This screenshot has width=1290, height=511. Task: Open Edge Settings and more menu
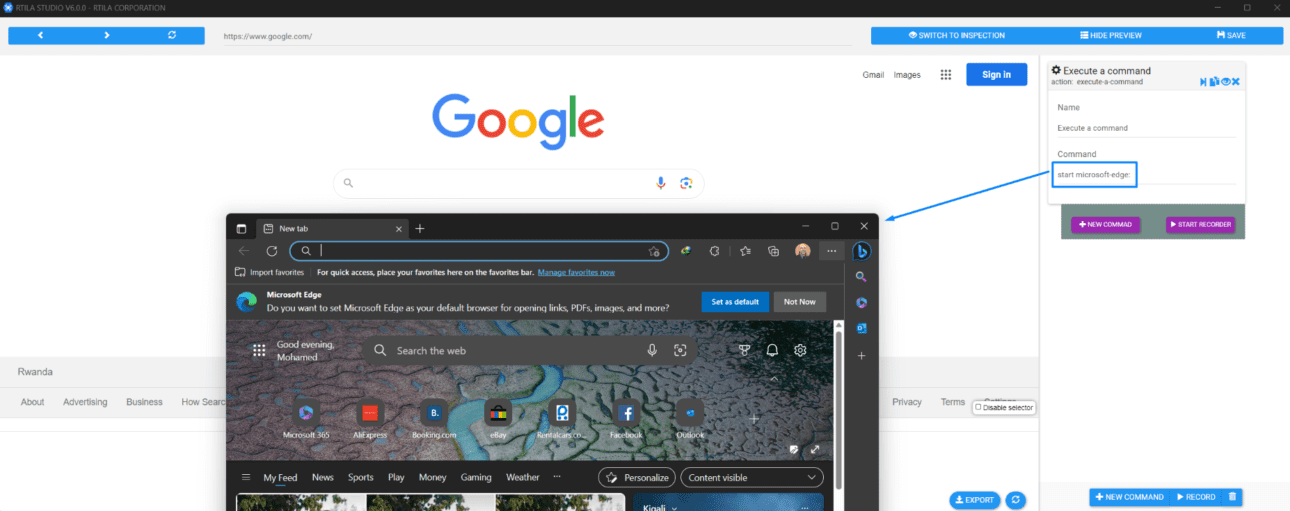(x=832, y=251)
